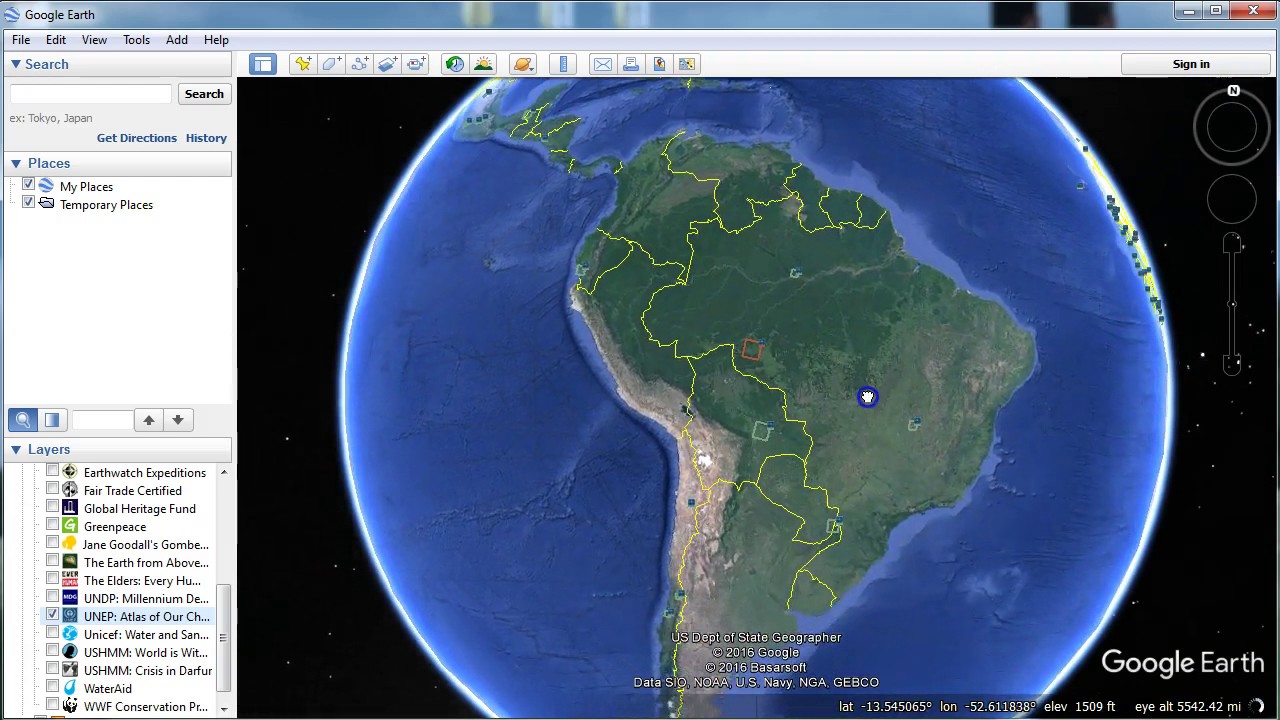Enable USHMM: Crisis in Darfur checkbox
Viewport: 1280px width, 720px height.
point(52,670)
